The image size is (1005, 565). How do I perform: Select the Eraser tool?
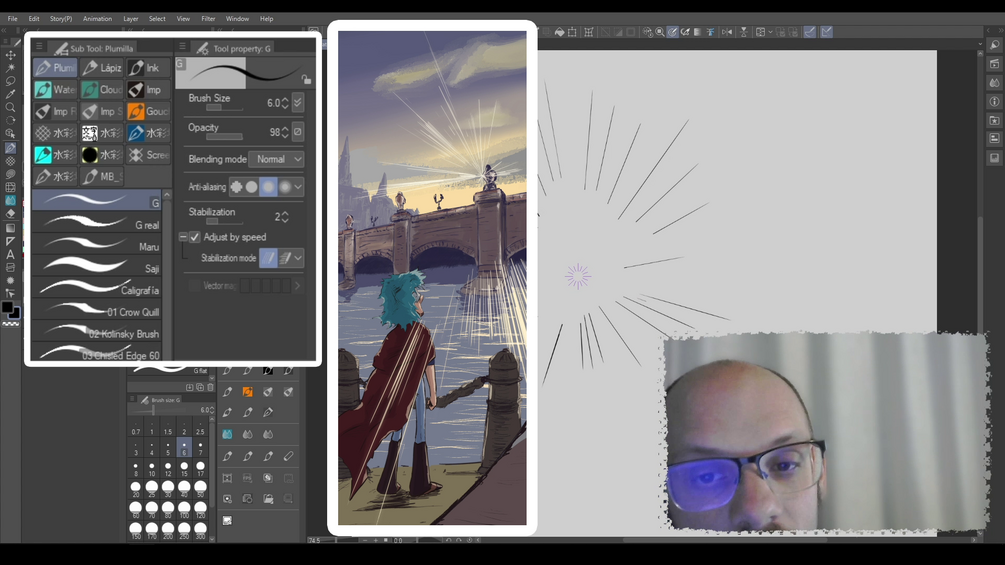(10, 214)
